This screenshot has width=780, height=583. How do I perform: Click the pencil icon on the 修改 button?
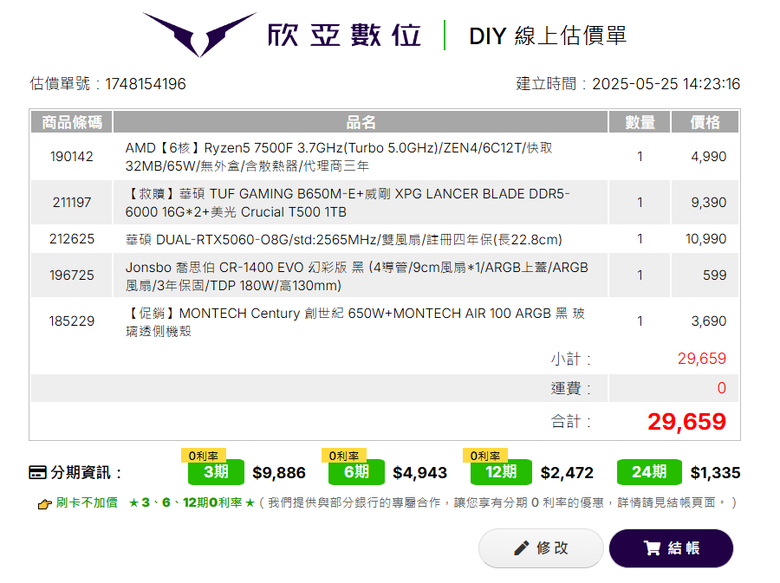[x=521, y=548]
